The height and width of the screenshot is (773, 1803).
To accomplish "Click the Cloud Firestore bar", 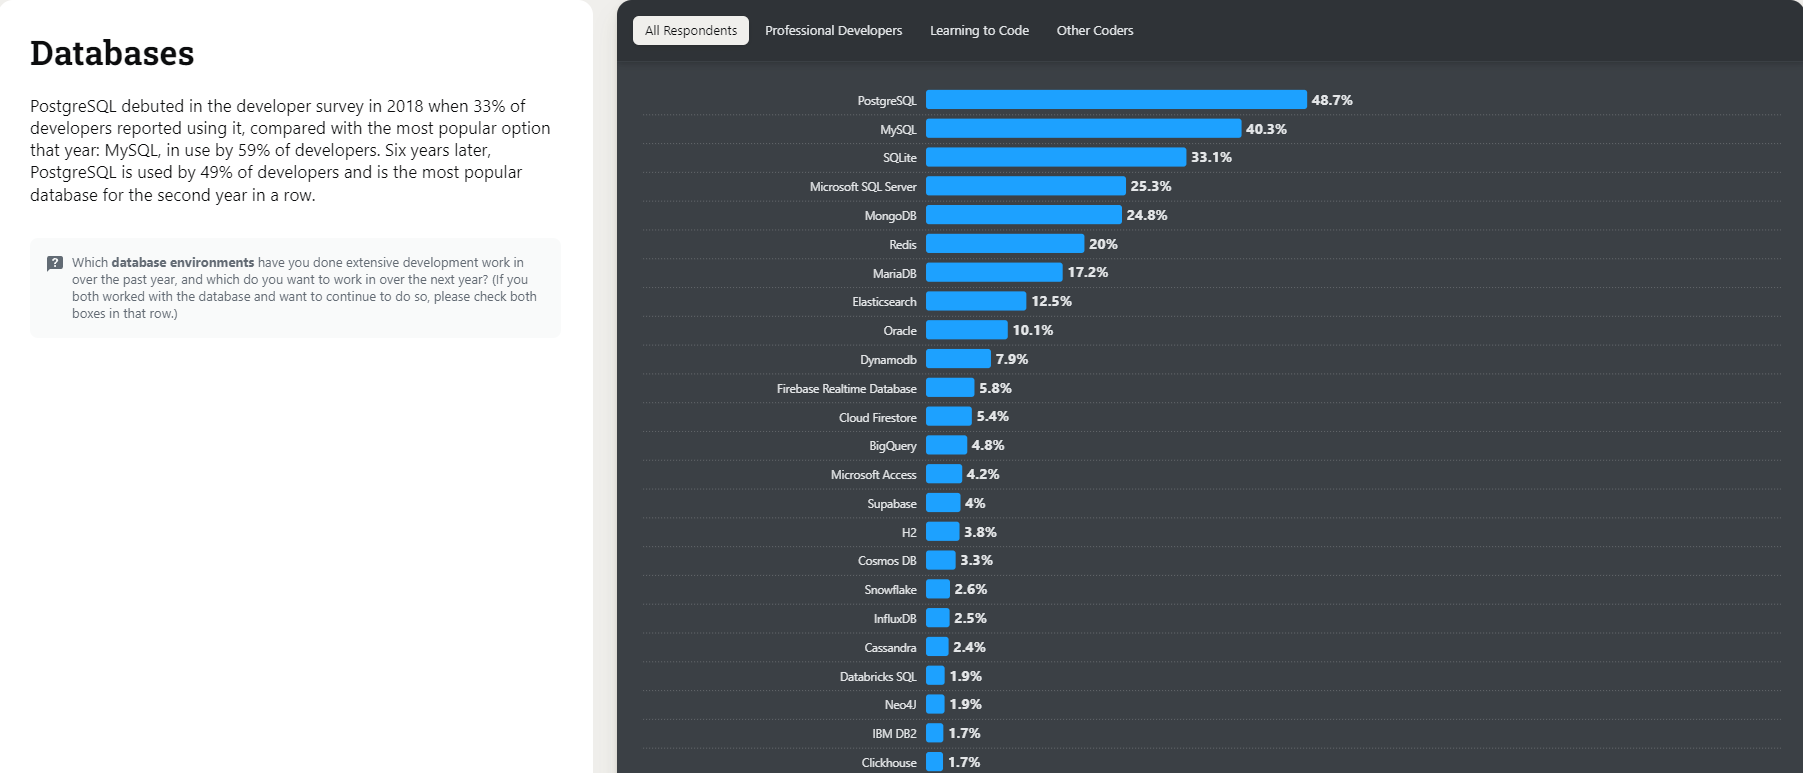I will click(x=948, y=416).
